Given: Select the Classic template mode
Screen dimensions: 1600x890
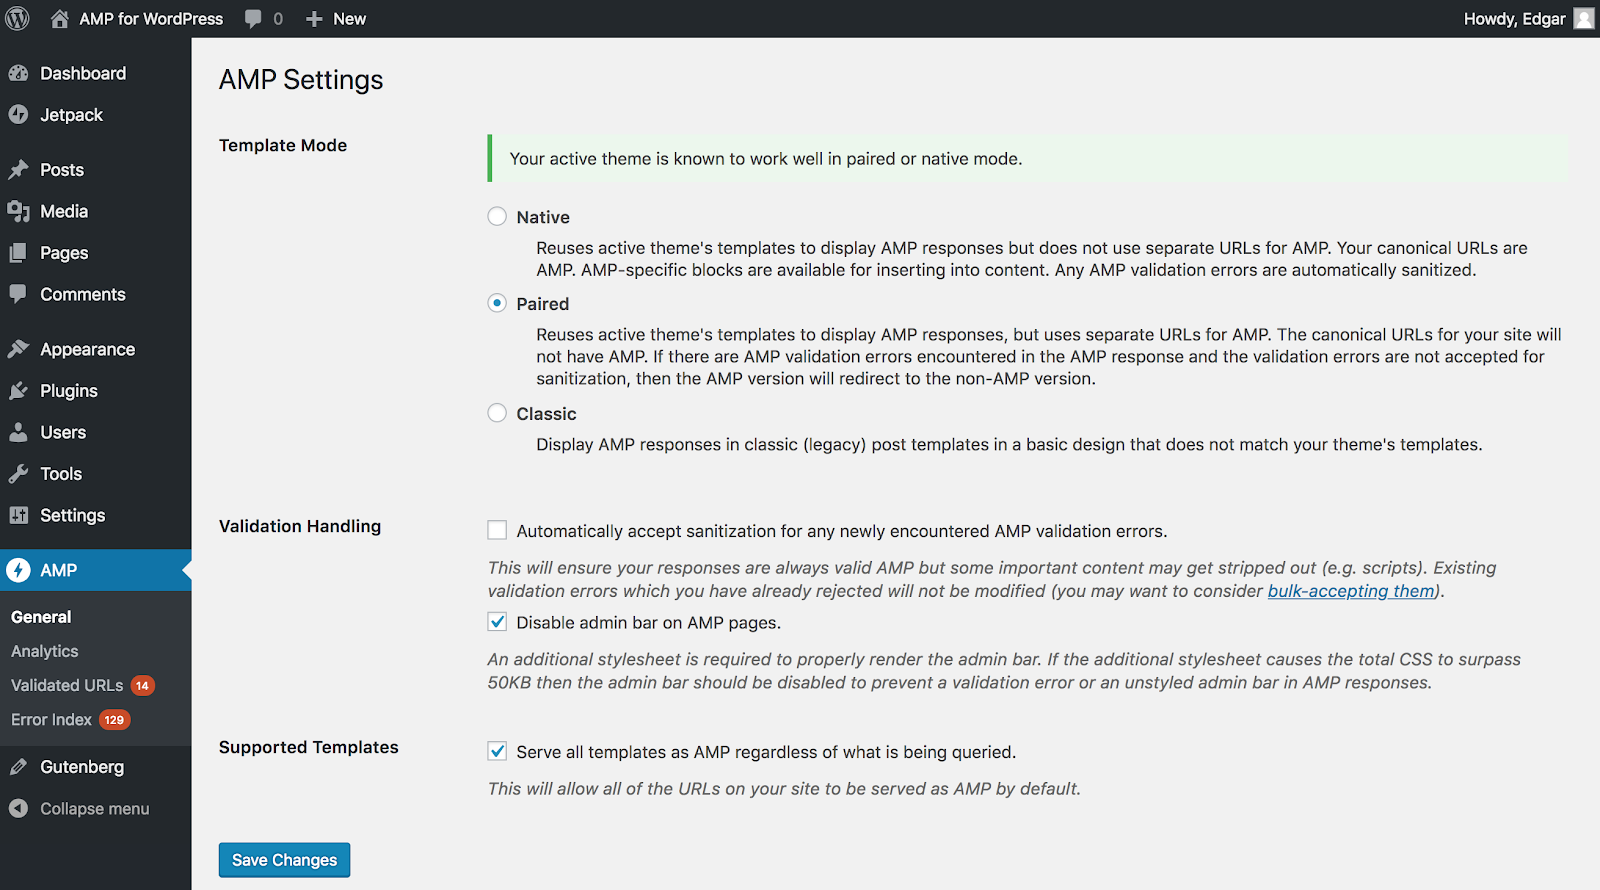Looking at the screenshot, I should click(x=497, y=412).
